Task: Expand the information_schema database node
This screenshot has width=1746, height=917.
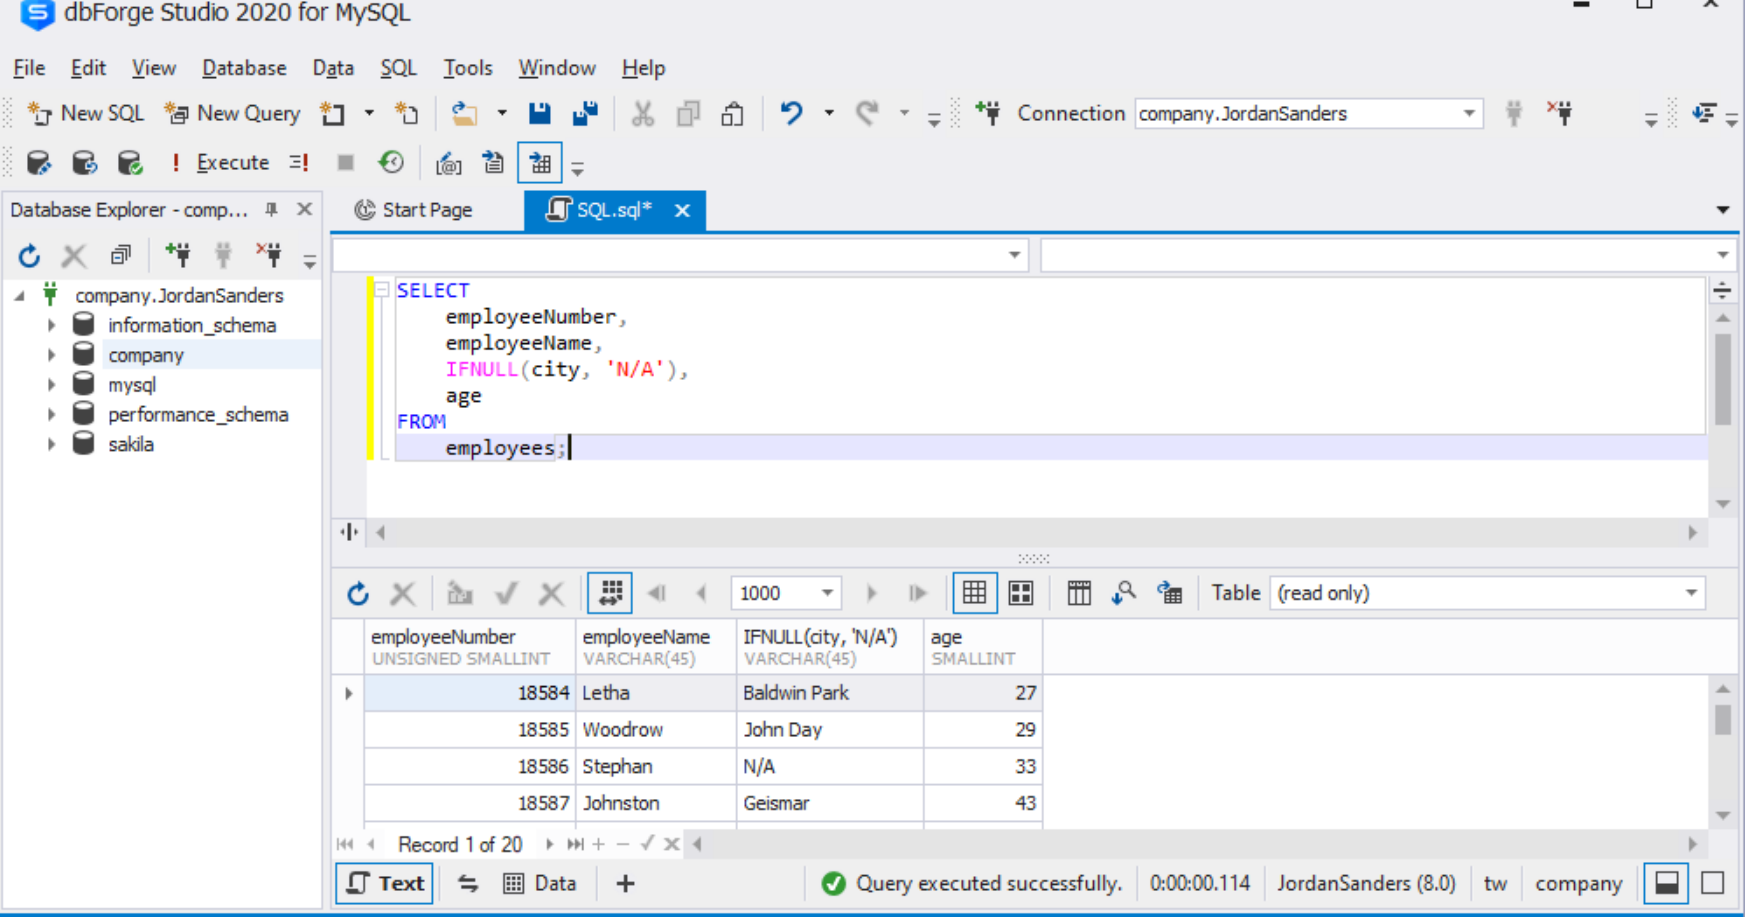Action: click(x=51, y=325)
